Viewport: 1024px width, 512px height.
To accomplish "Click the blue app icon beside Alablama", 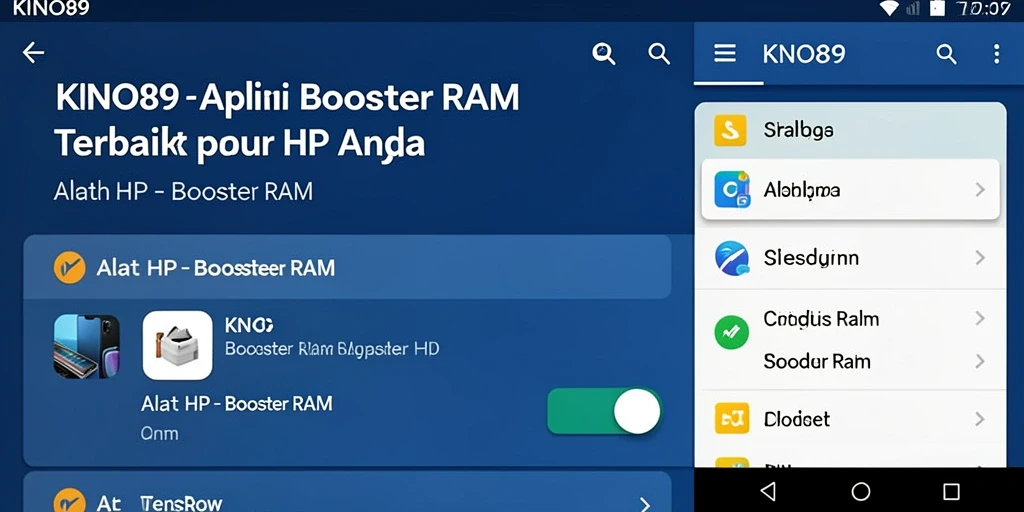I will pos(731,189).
